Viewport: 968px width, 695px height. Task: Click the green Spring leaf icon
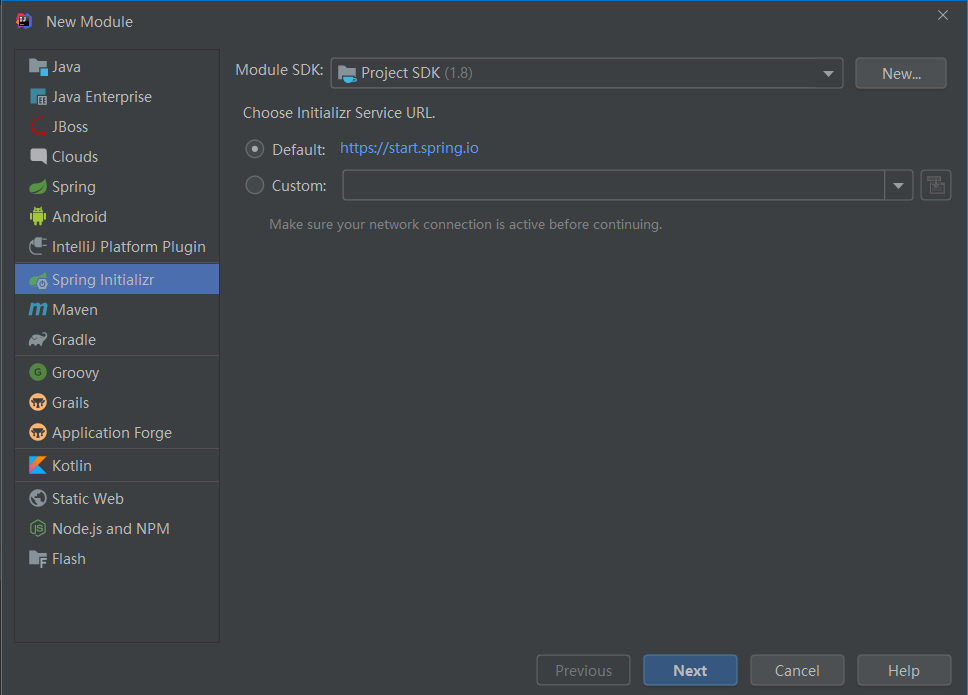(38, 186)
